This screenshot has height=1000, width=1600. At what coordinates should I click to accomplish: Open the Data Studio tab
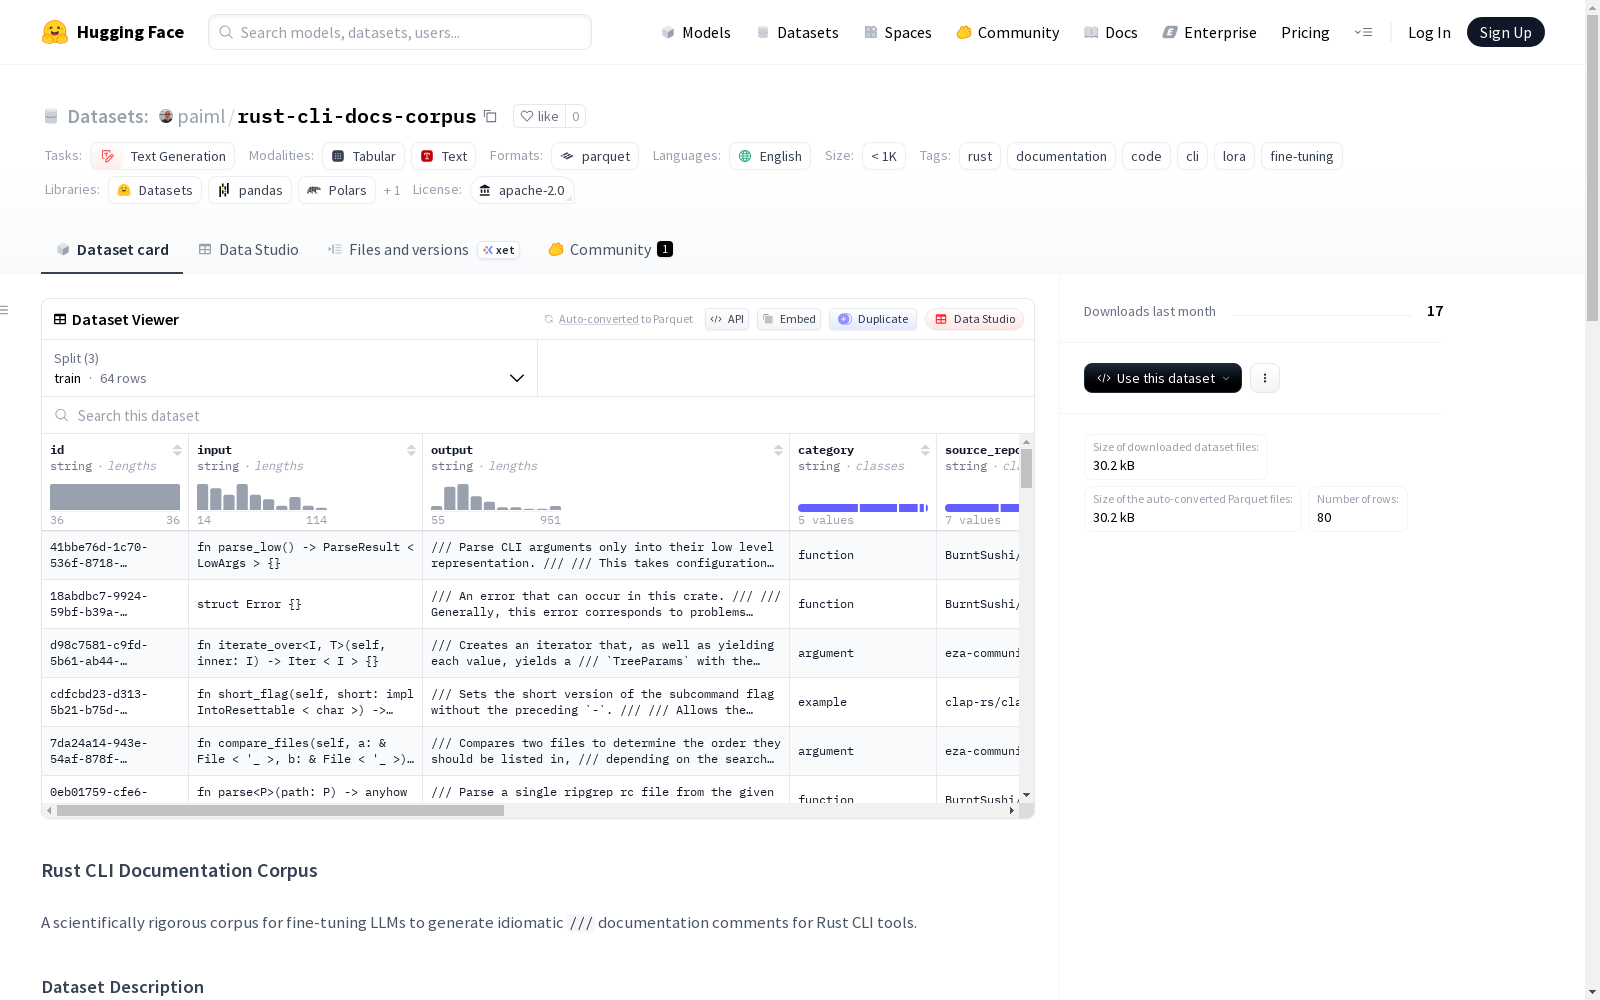pos(248,250)
